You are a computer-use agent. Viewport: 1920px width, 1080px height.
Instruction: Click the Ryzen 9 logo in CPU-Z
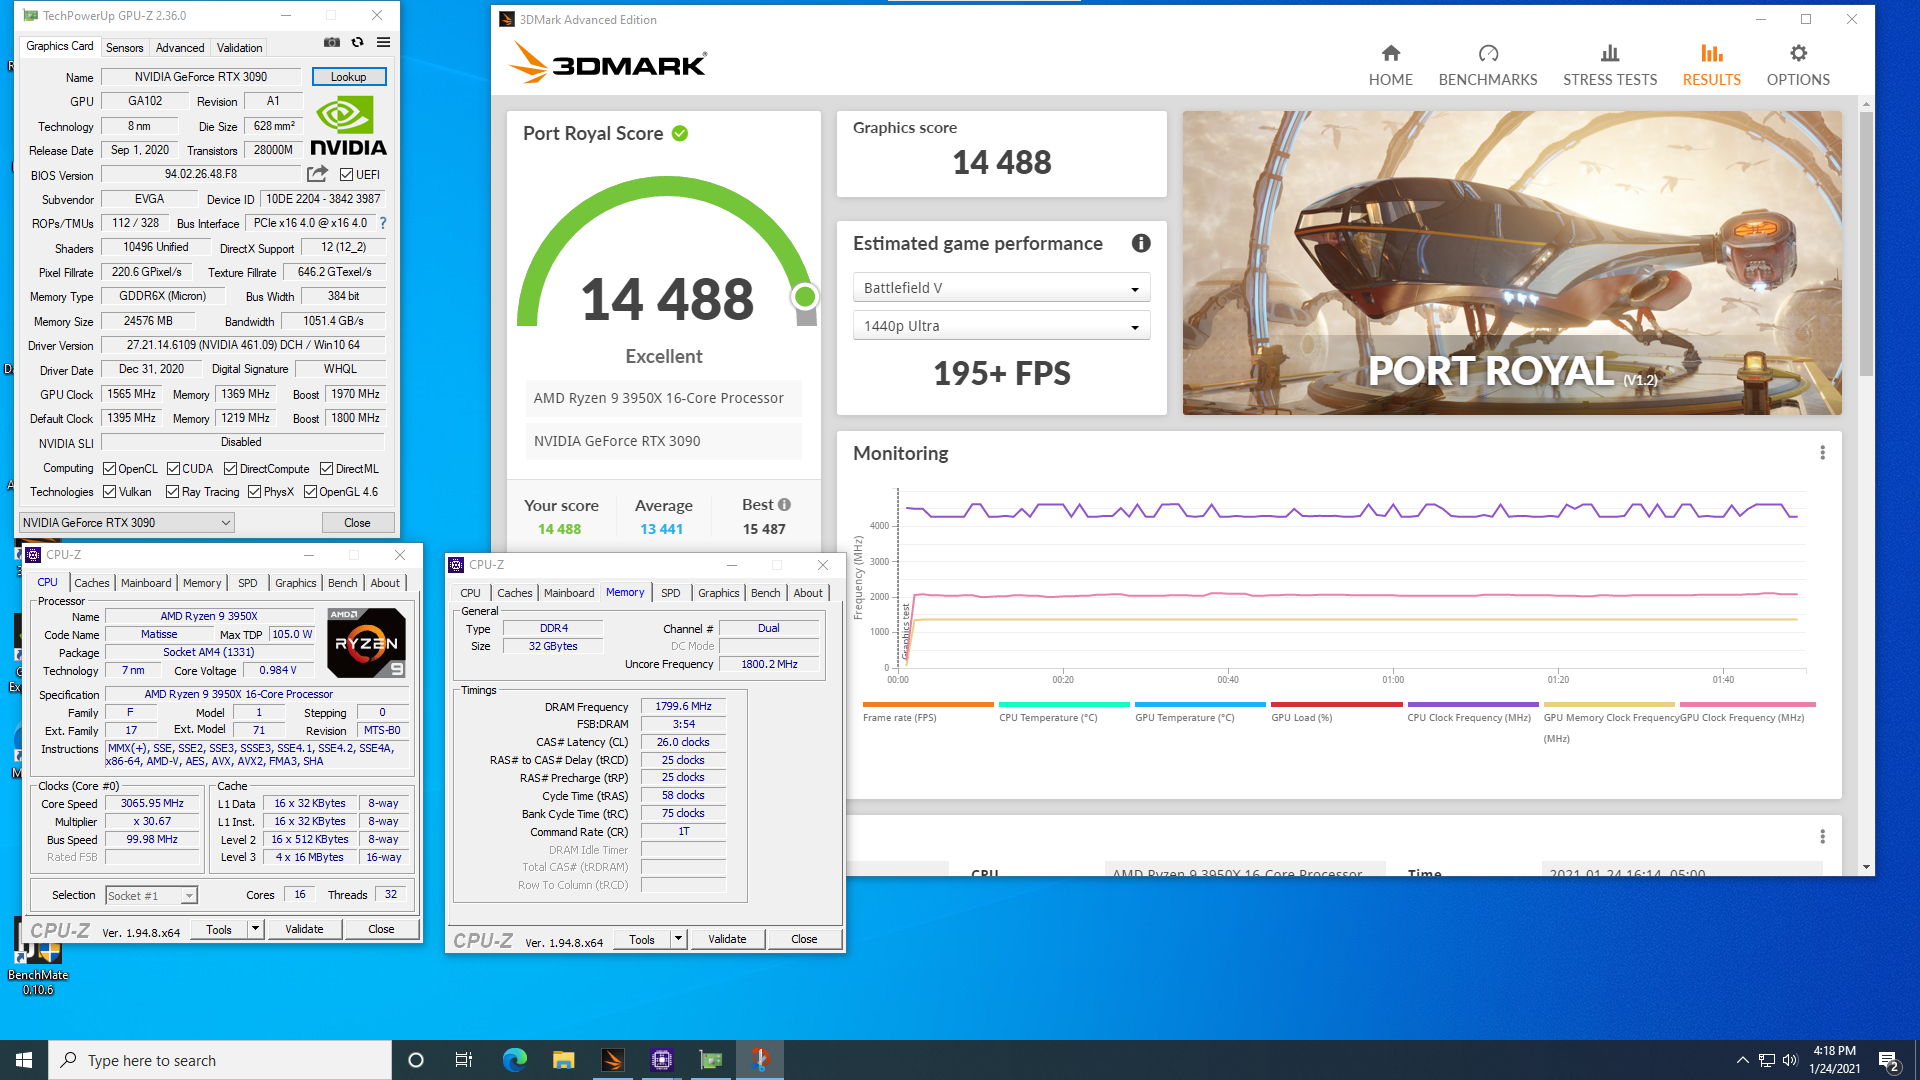tap(366, 644)
